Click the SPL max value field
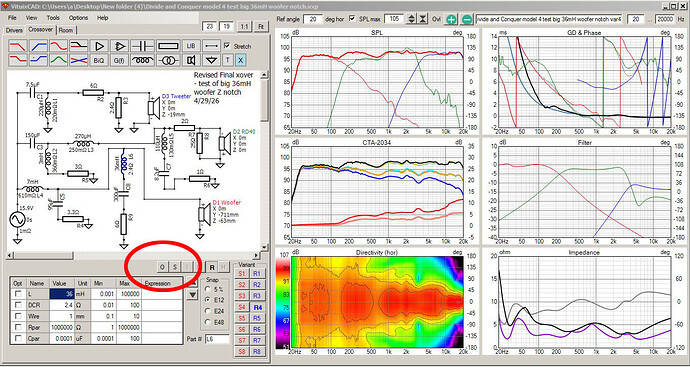690x367 pixels. tap(394, 19)
